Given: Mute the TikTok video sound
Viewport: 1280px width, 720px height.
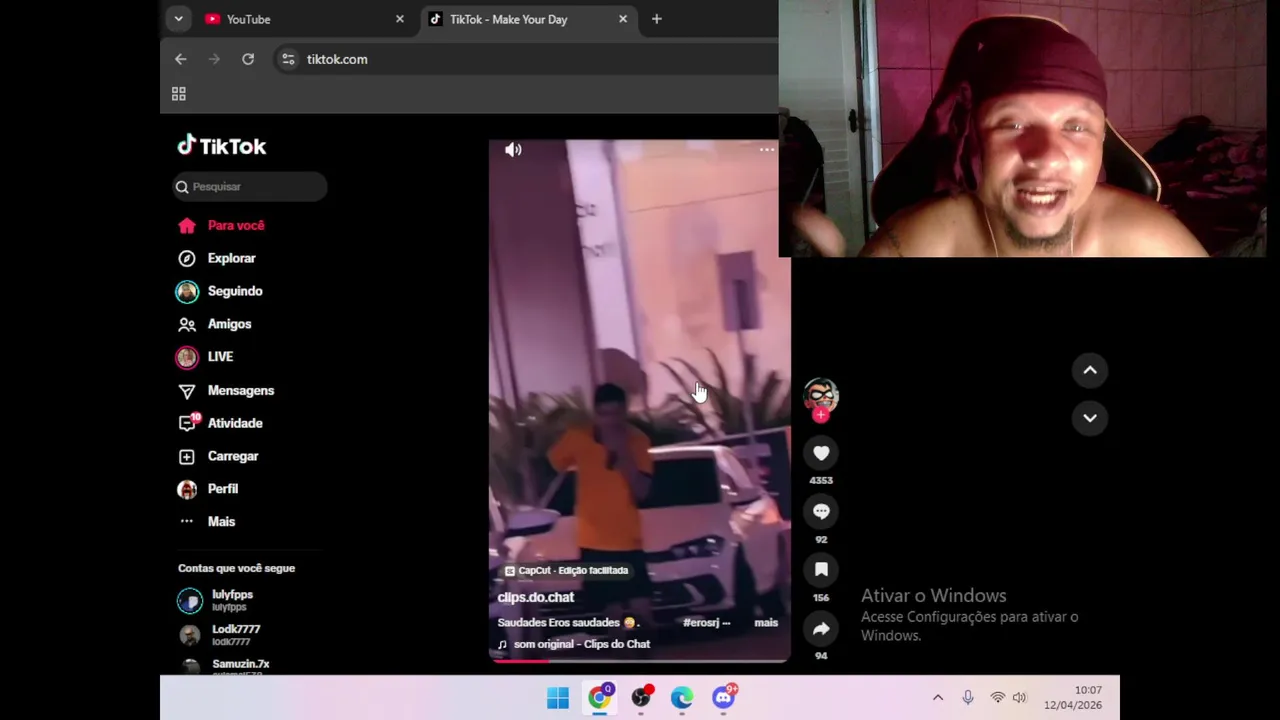Looking at the screenshot, I should click(x=513, y=150).
